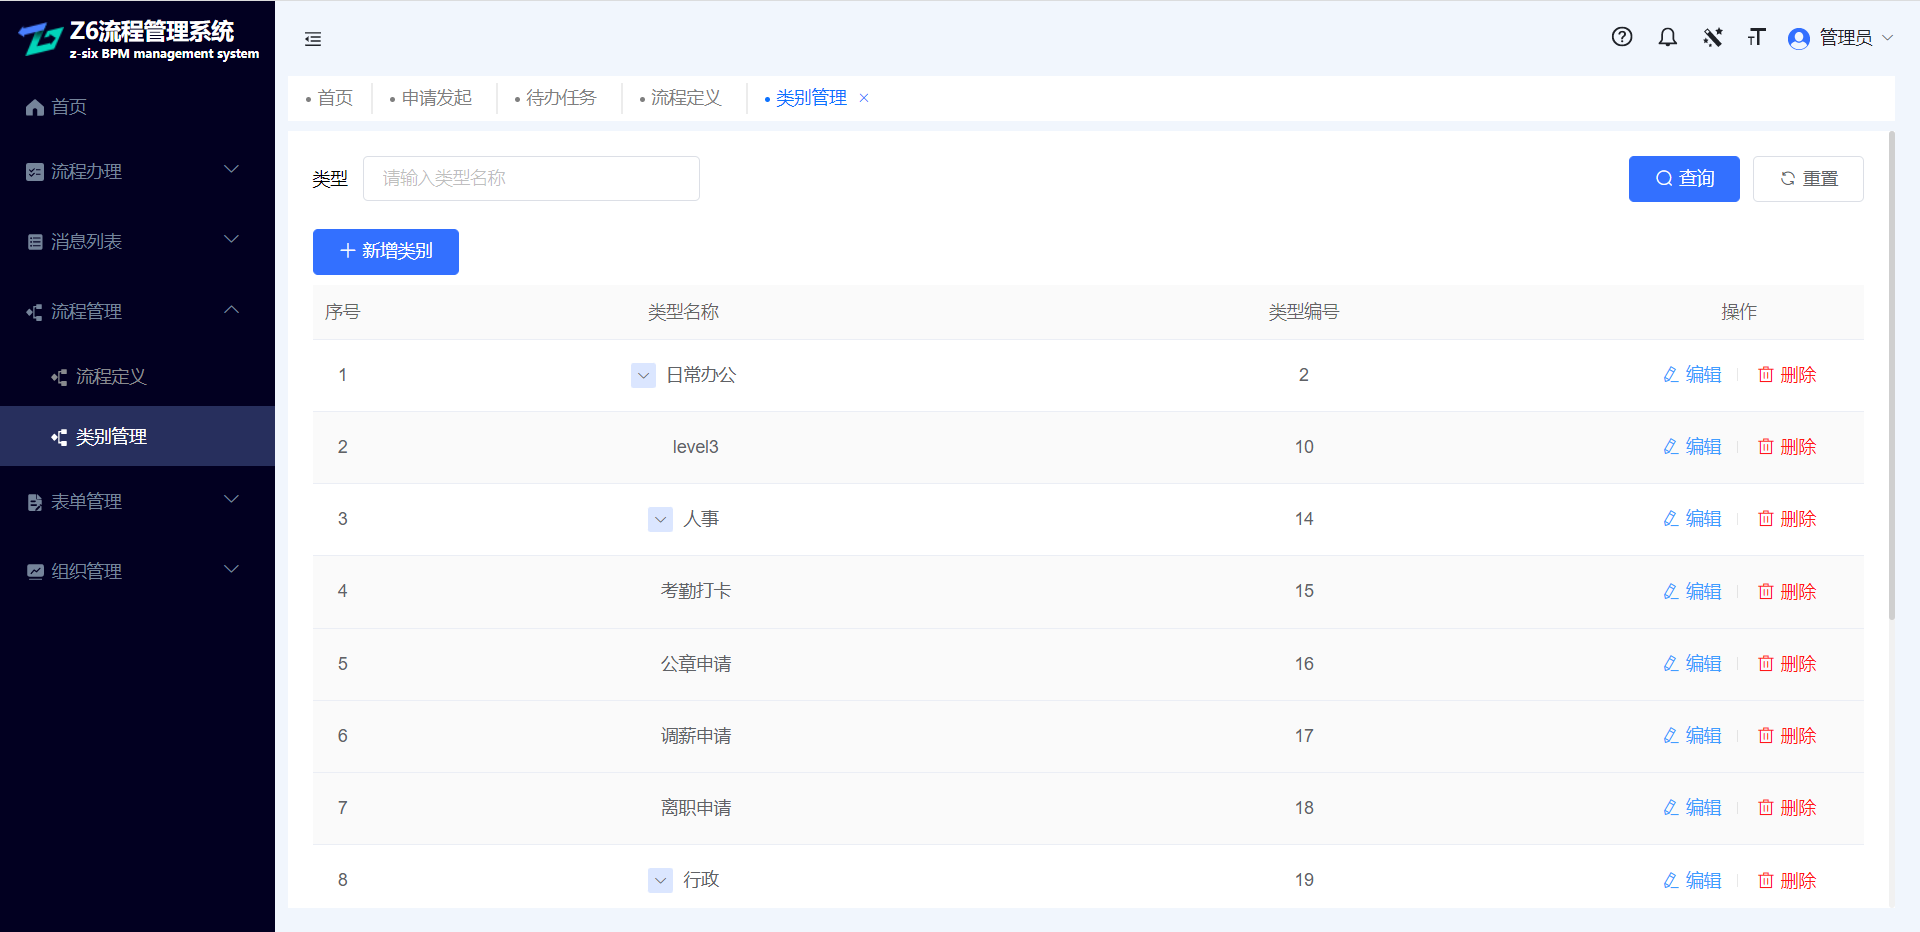Click the 新增类别 button

pos(386,252)
